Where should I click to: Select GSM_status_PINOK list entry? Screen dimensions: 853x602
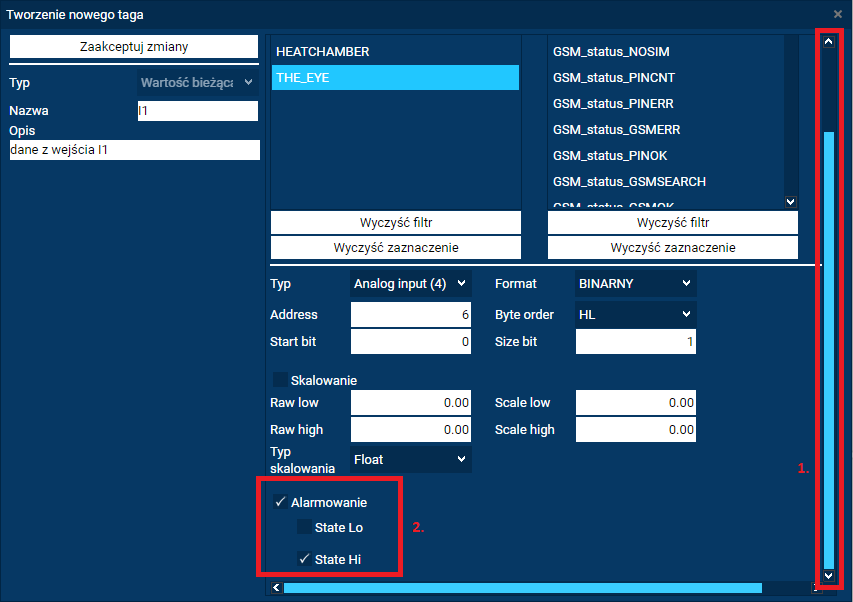click(610, 155)
